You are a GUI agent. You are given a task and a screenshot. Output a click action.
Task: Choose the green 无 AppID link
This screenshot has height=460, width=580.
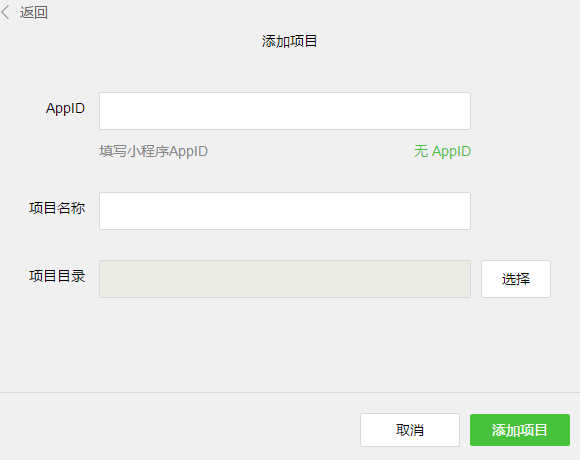(442, 151)
